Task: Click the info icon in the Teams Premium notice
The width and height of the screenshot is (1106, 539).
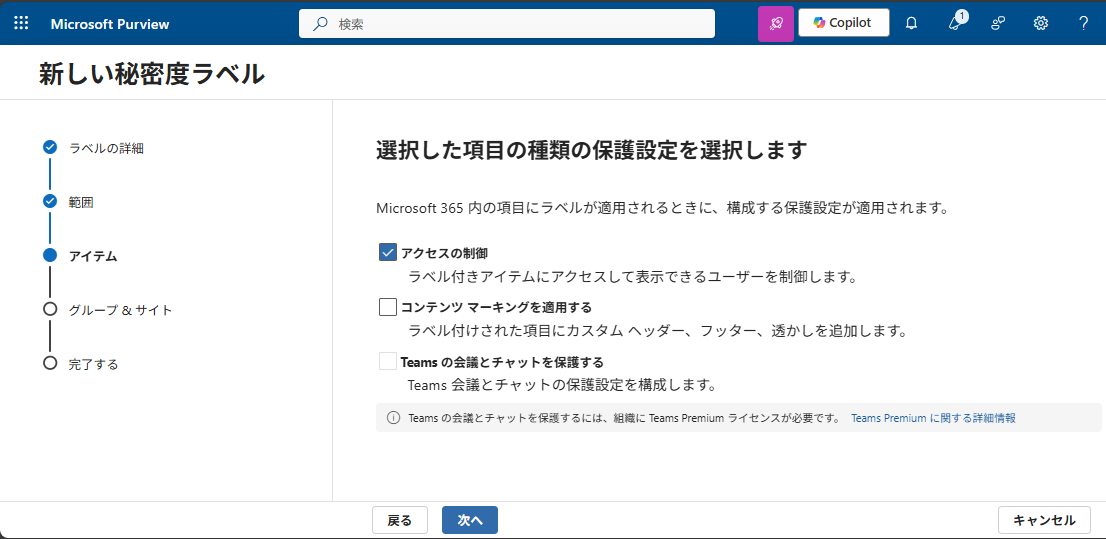Action: (x=394, y=418)
